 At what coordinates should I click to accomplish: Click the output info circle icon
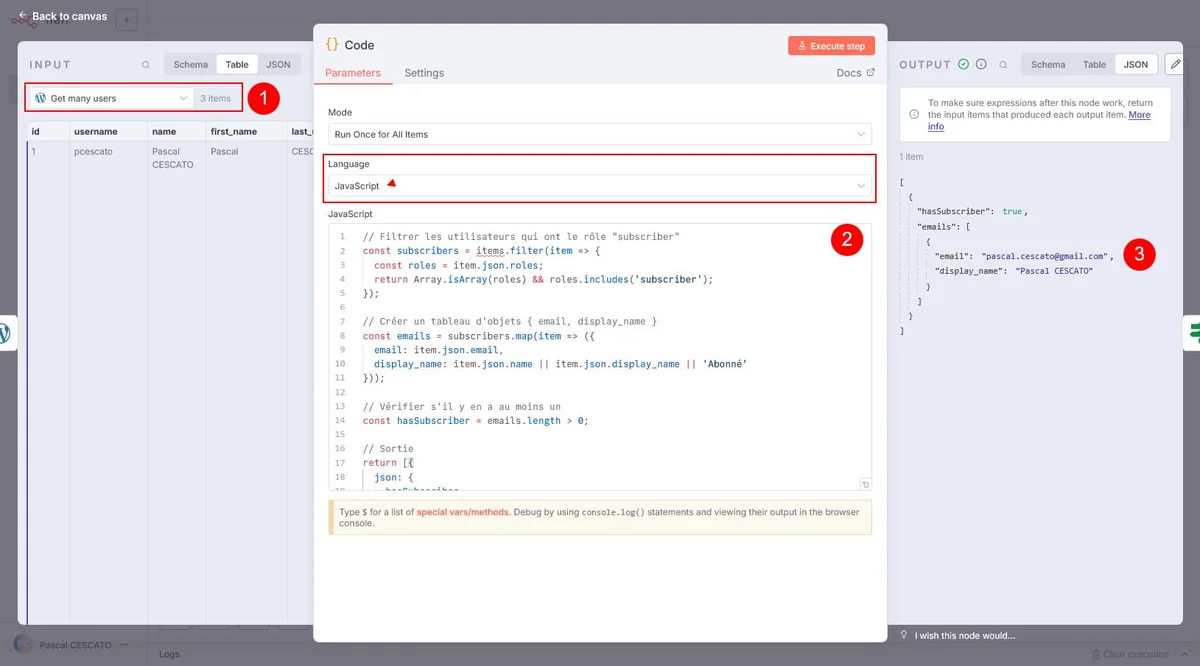pos(981,64)
